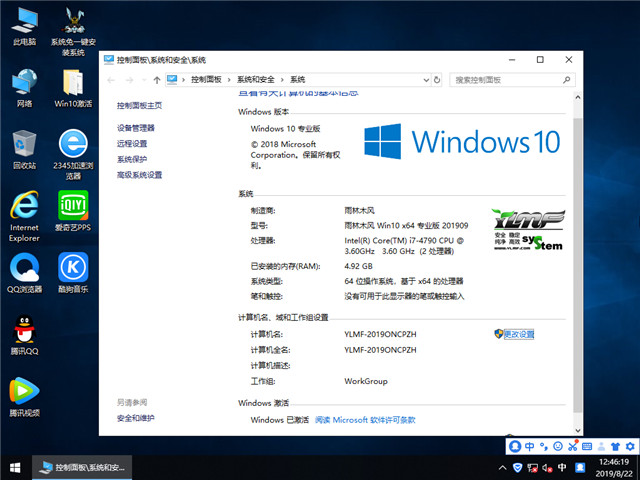The width and height of the screenshot is (640, 480).
Task: Open the 爱奇艺PPS desktop icon
Action: [x=73, y=208]
